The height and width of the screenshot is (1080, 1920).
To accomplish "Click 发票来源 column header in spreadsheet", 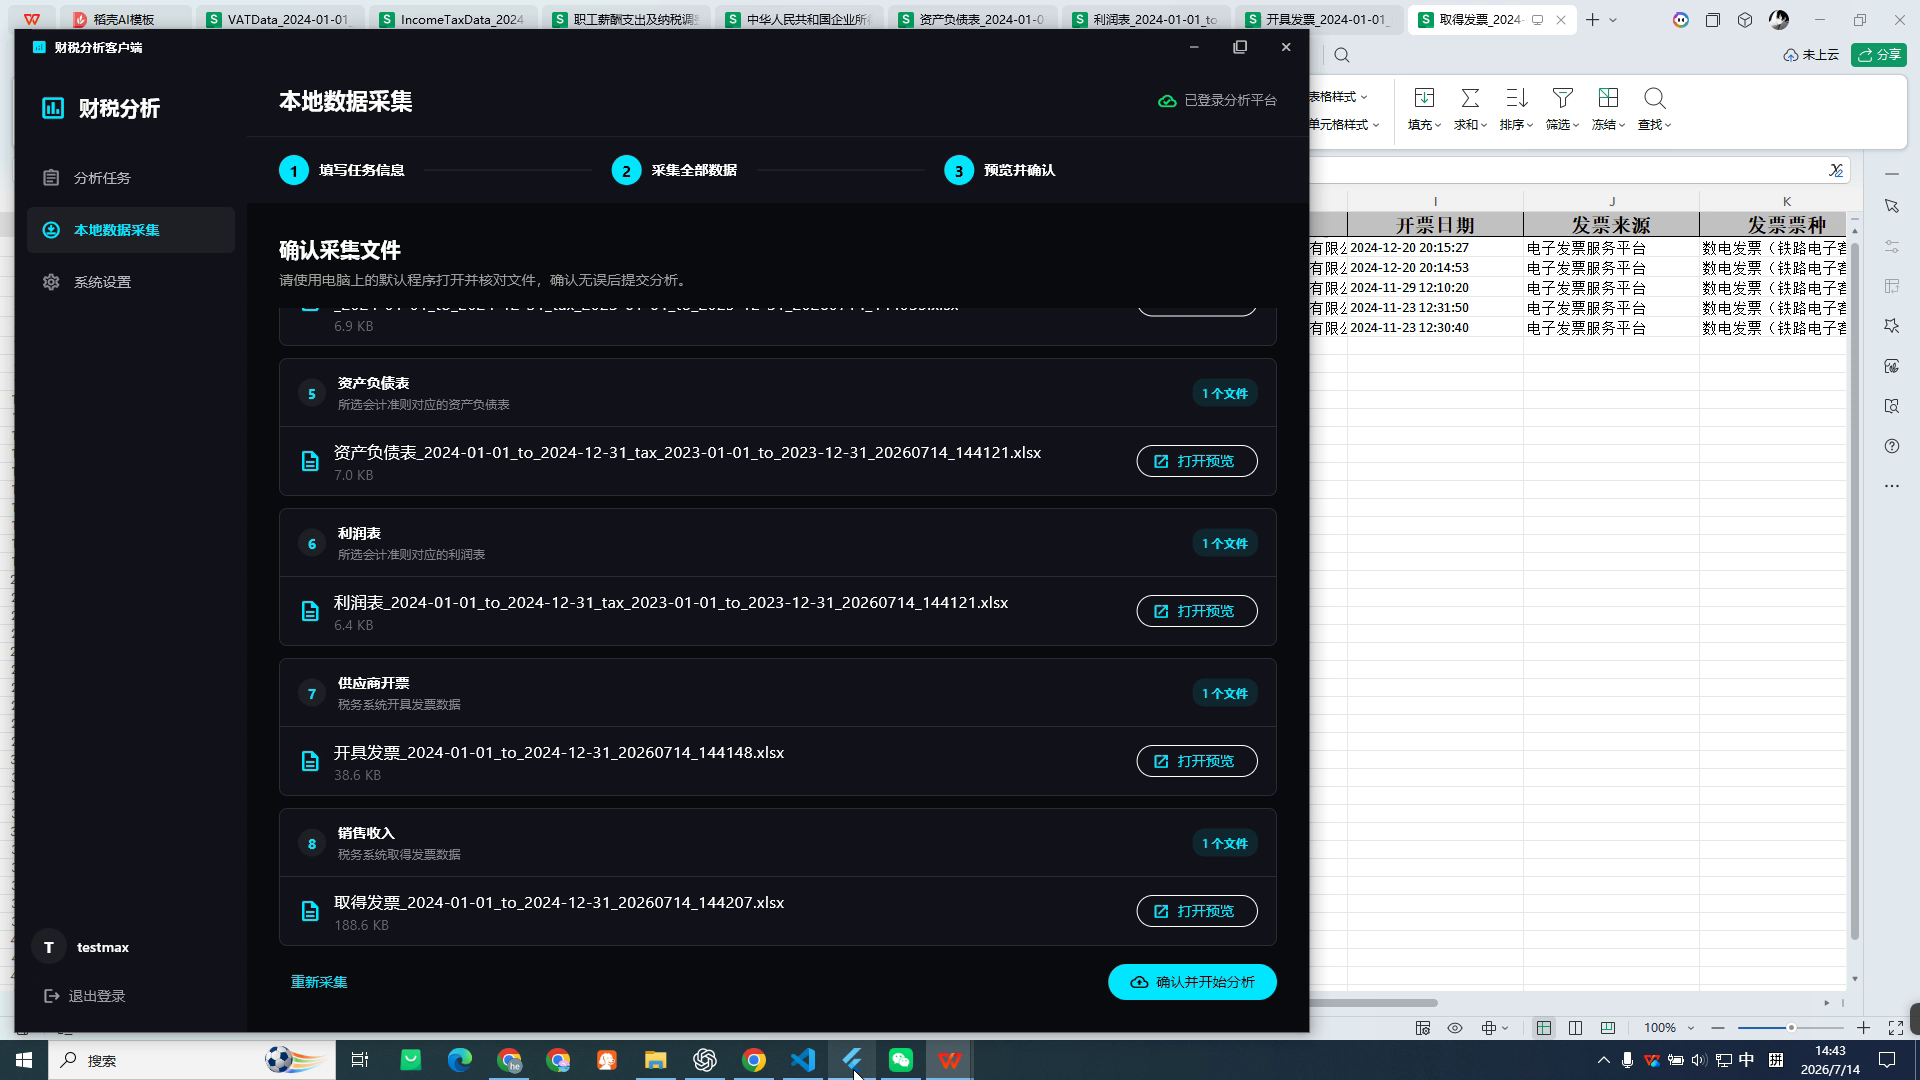I will (x=1611, y=225).
